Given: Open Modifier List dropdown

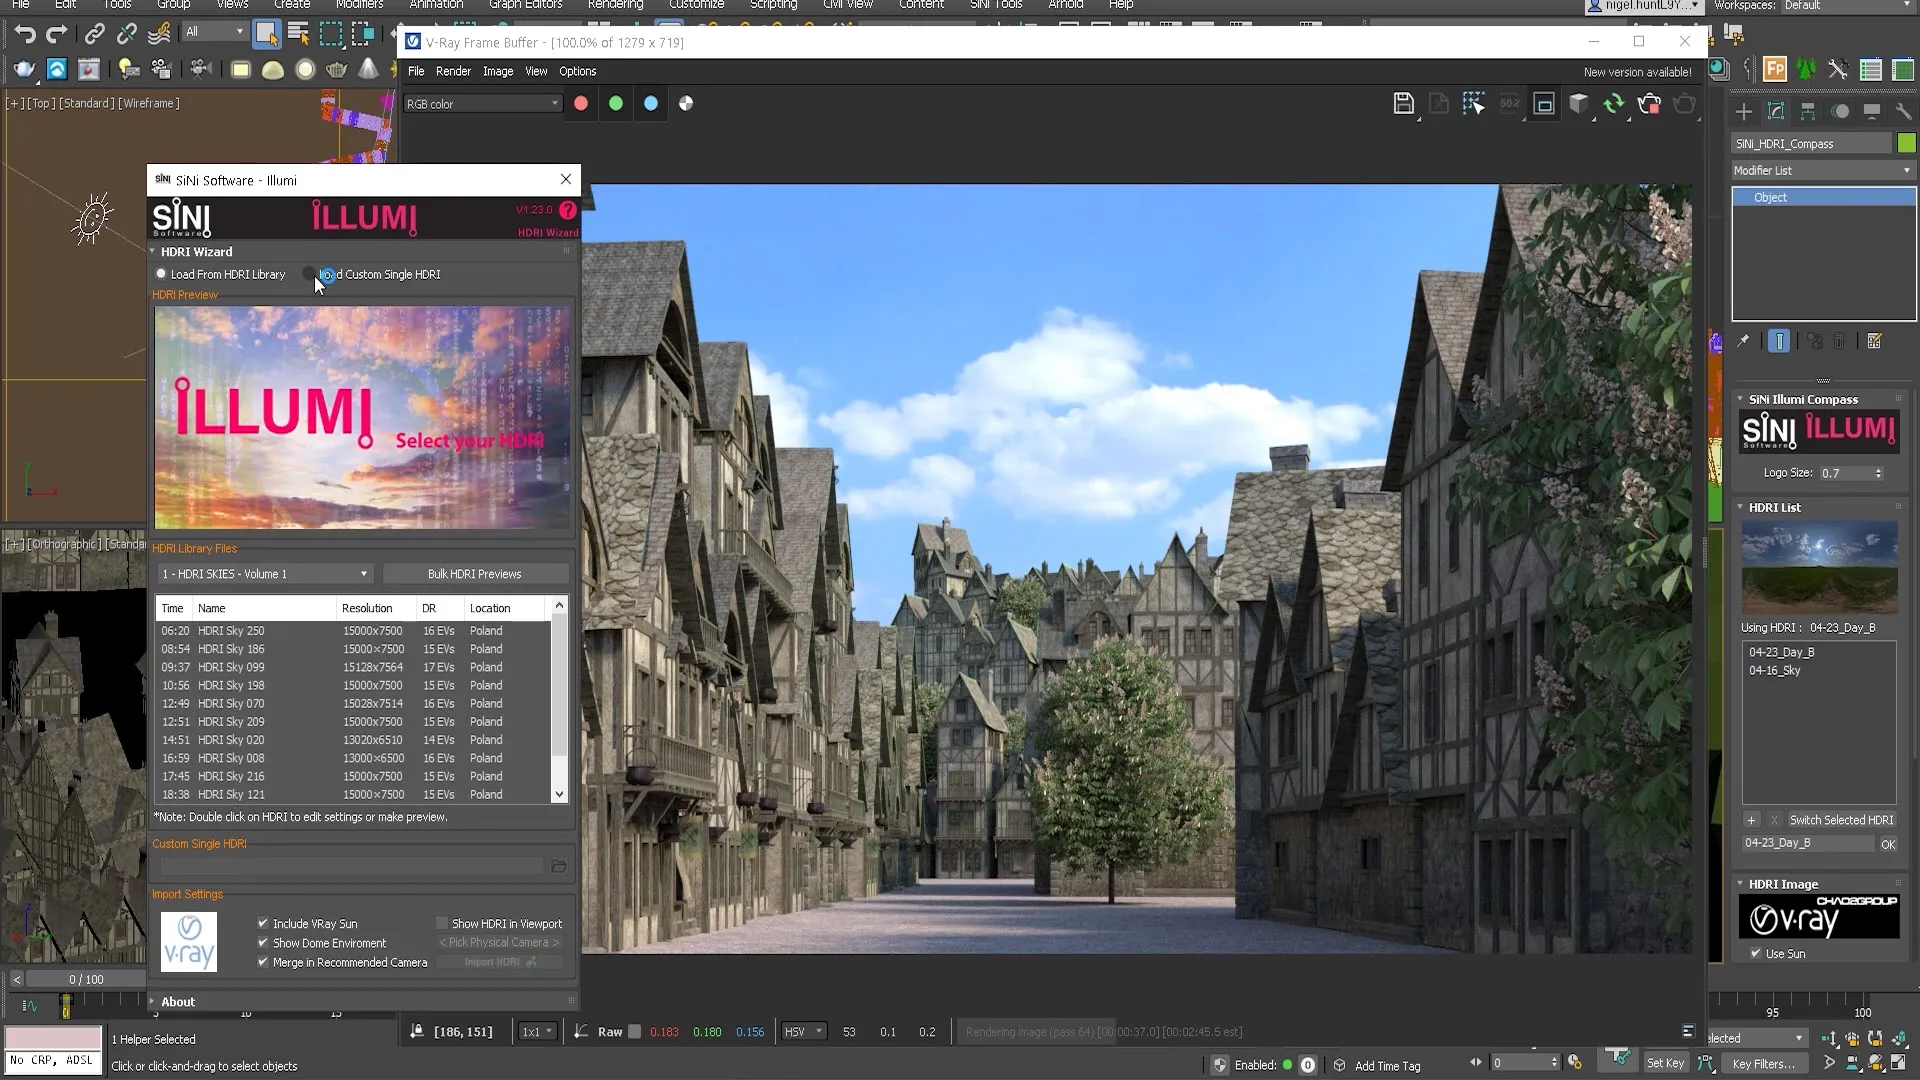Looking at the screenshot, I should (1823, 171).
